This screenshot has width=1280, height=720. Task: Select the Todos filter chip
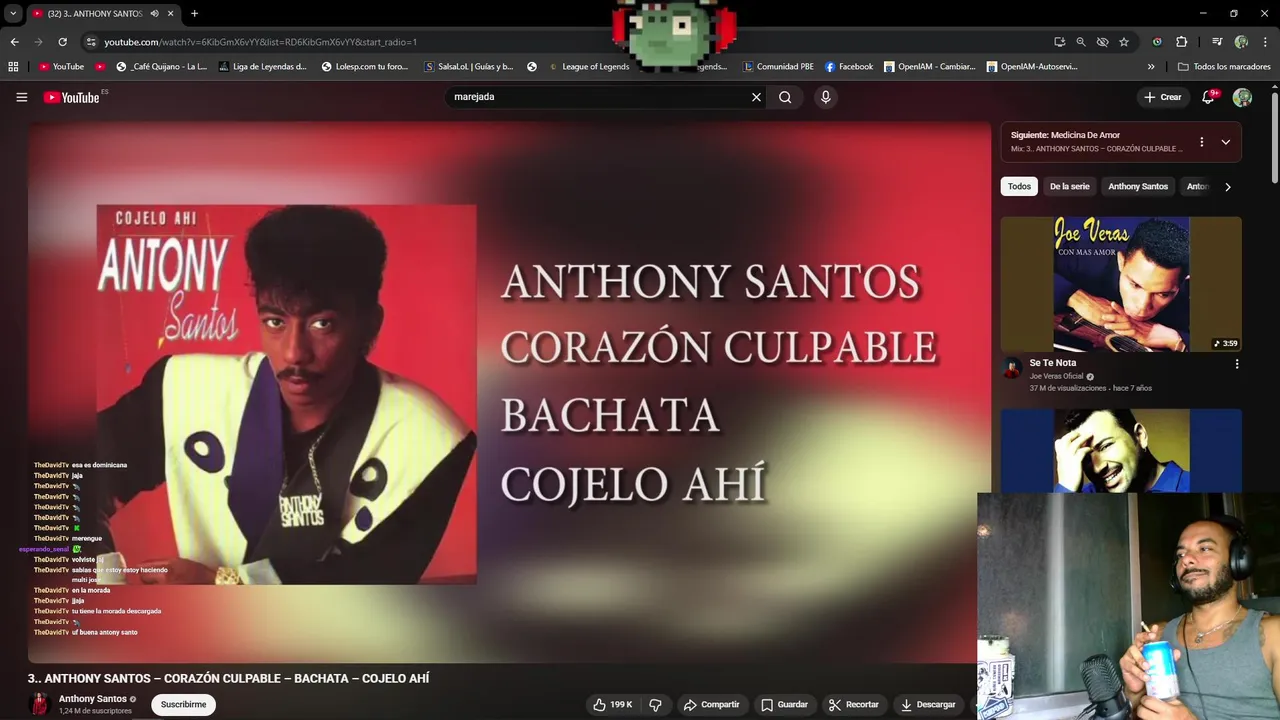pos(1019,187)
